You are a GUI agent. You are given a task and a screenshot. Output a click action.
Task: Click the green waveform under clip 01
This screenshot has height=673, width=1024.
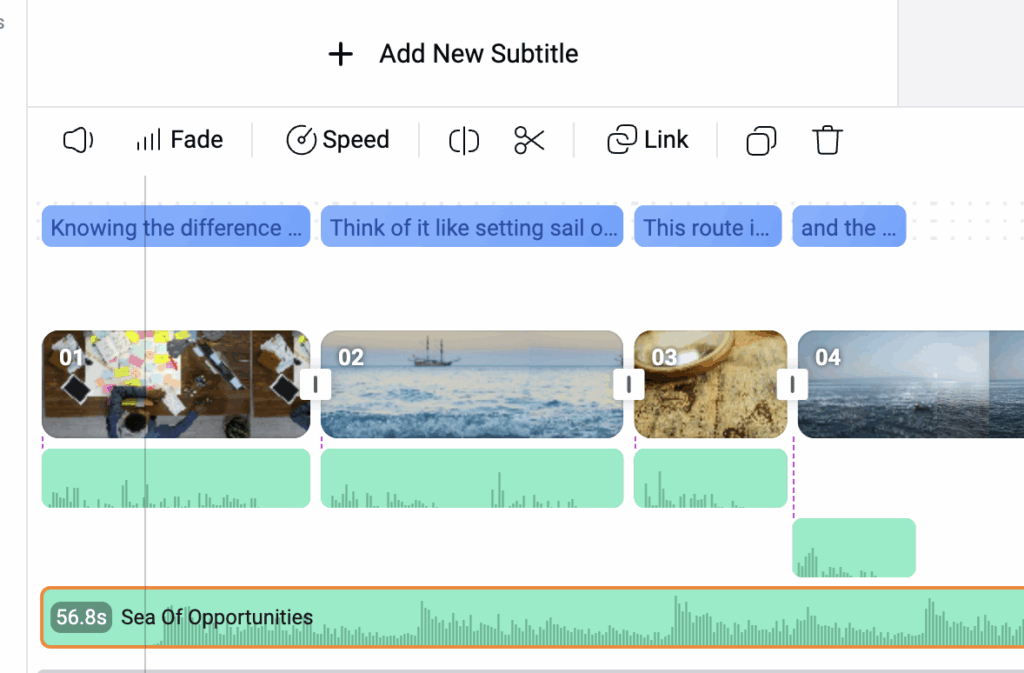pos(175,478)
